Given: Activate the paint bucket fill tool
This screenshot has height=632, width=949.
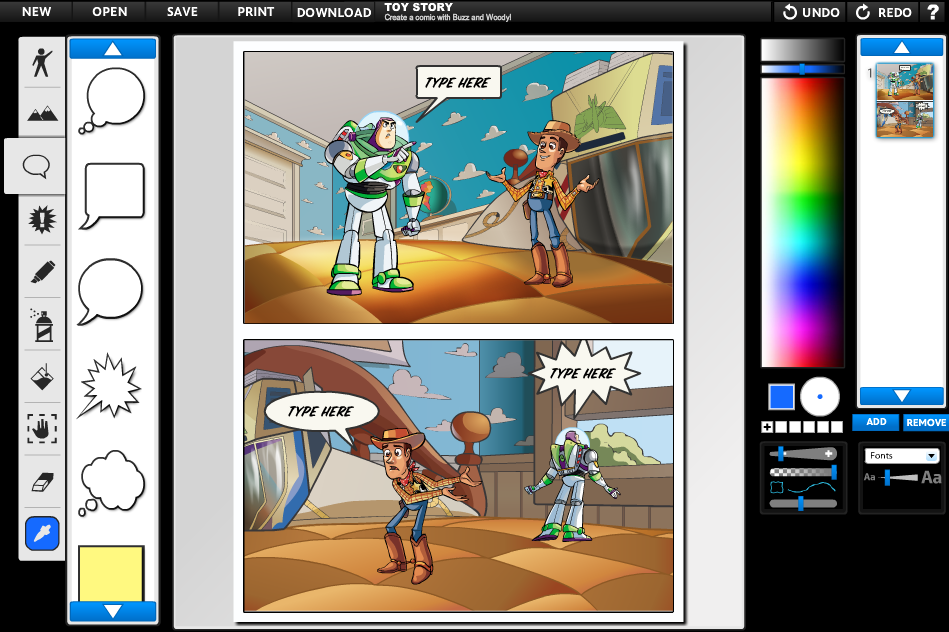Looking at the screenshot, I should click(42, 377).
